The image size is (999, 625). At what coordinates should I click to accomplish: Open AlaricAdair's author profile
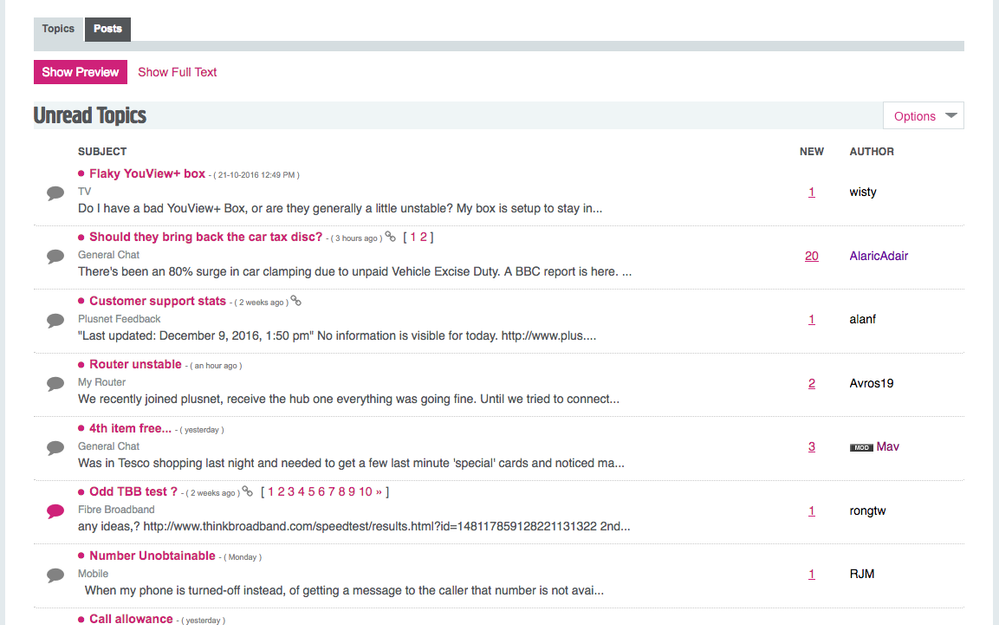pyautogui.click(x=878, y=256)
